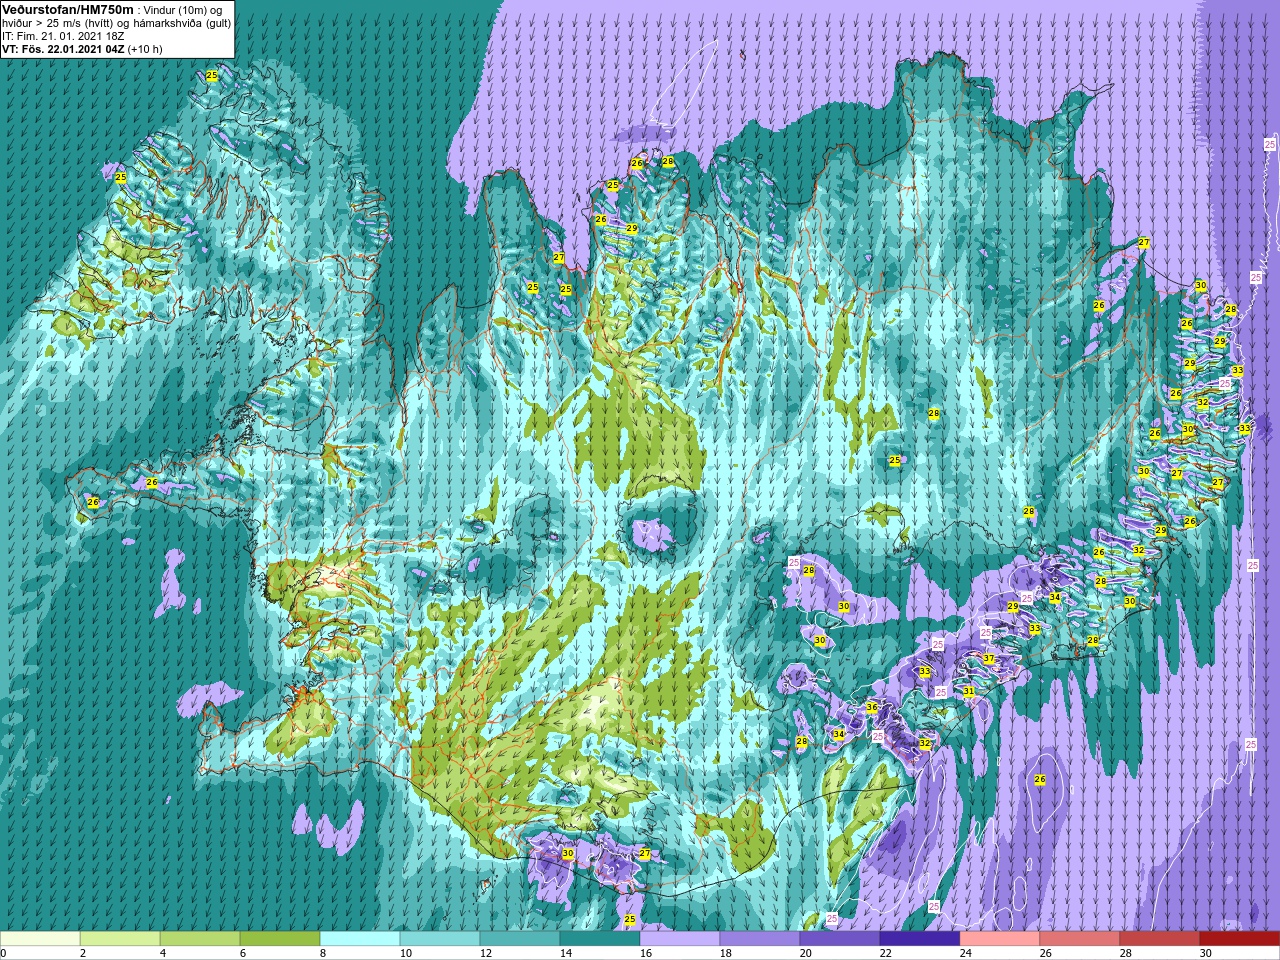The width and height of the screenshot is (1280, 960).
Task: Select the "IT: Fim. 21. 01. 2021 18Z" line
Action: [63, 35]
